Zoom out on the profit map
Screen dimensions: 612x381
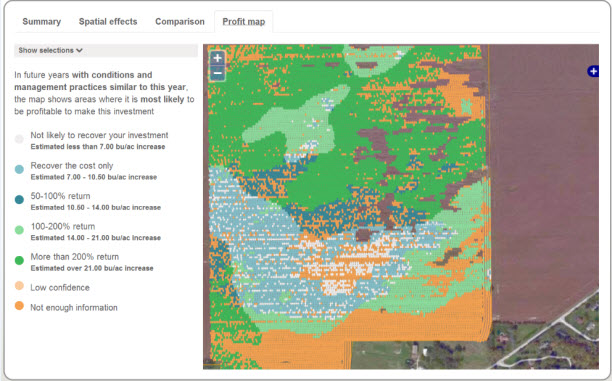click(x=217, y=73)
